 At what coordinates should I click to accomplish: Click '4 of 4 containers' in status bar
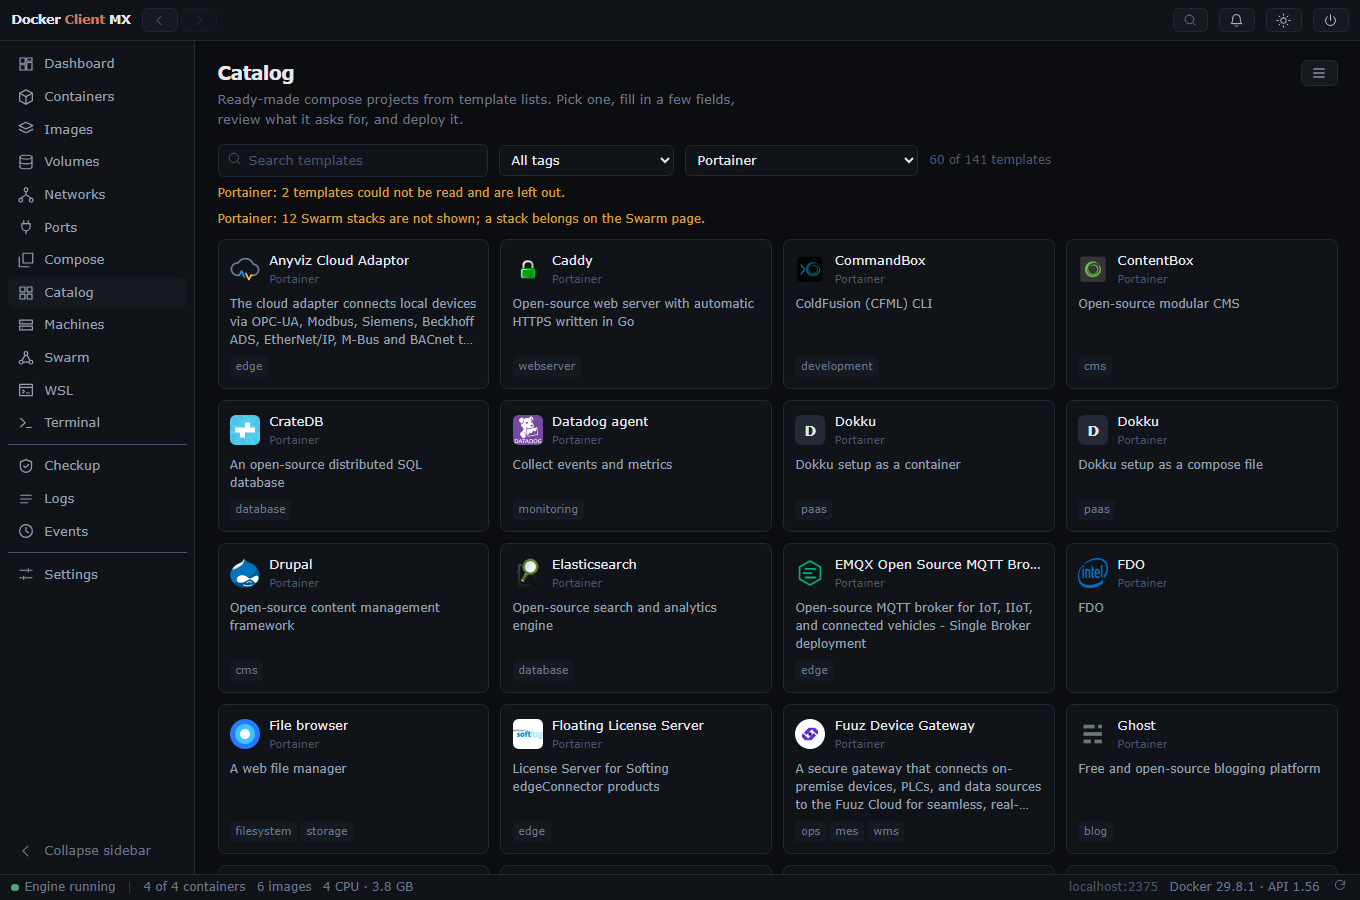pos(194,887)
